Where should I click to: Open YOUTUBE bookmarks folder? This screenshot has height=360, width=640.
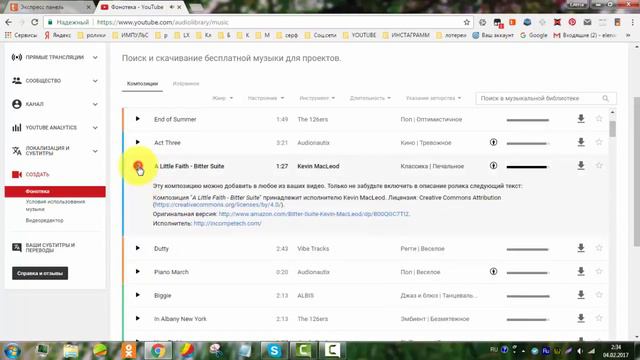point(360,35)
